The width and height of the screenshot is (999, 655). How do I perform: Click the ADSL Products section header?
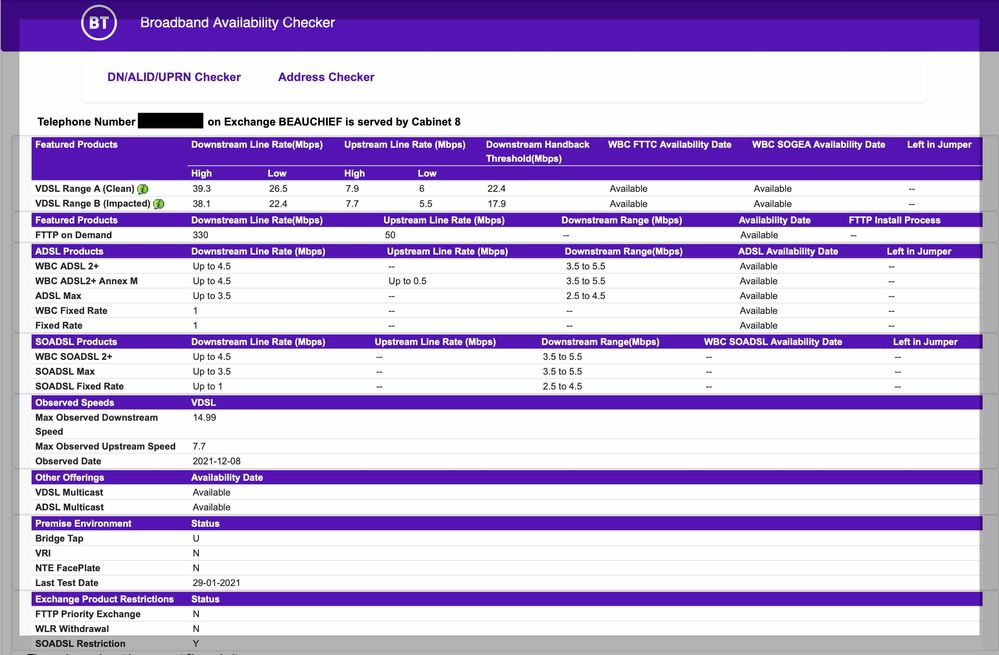tap(69, 252)
